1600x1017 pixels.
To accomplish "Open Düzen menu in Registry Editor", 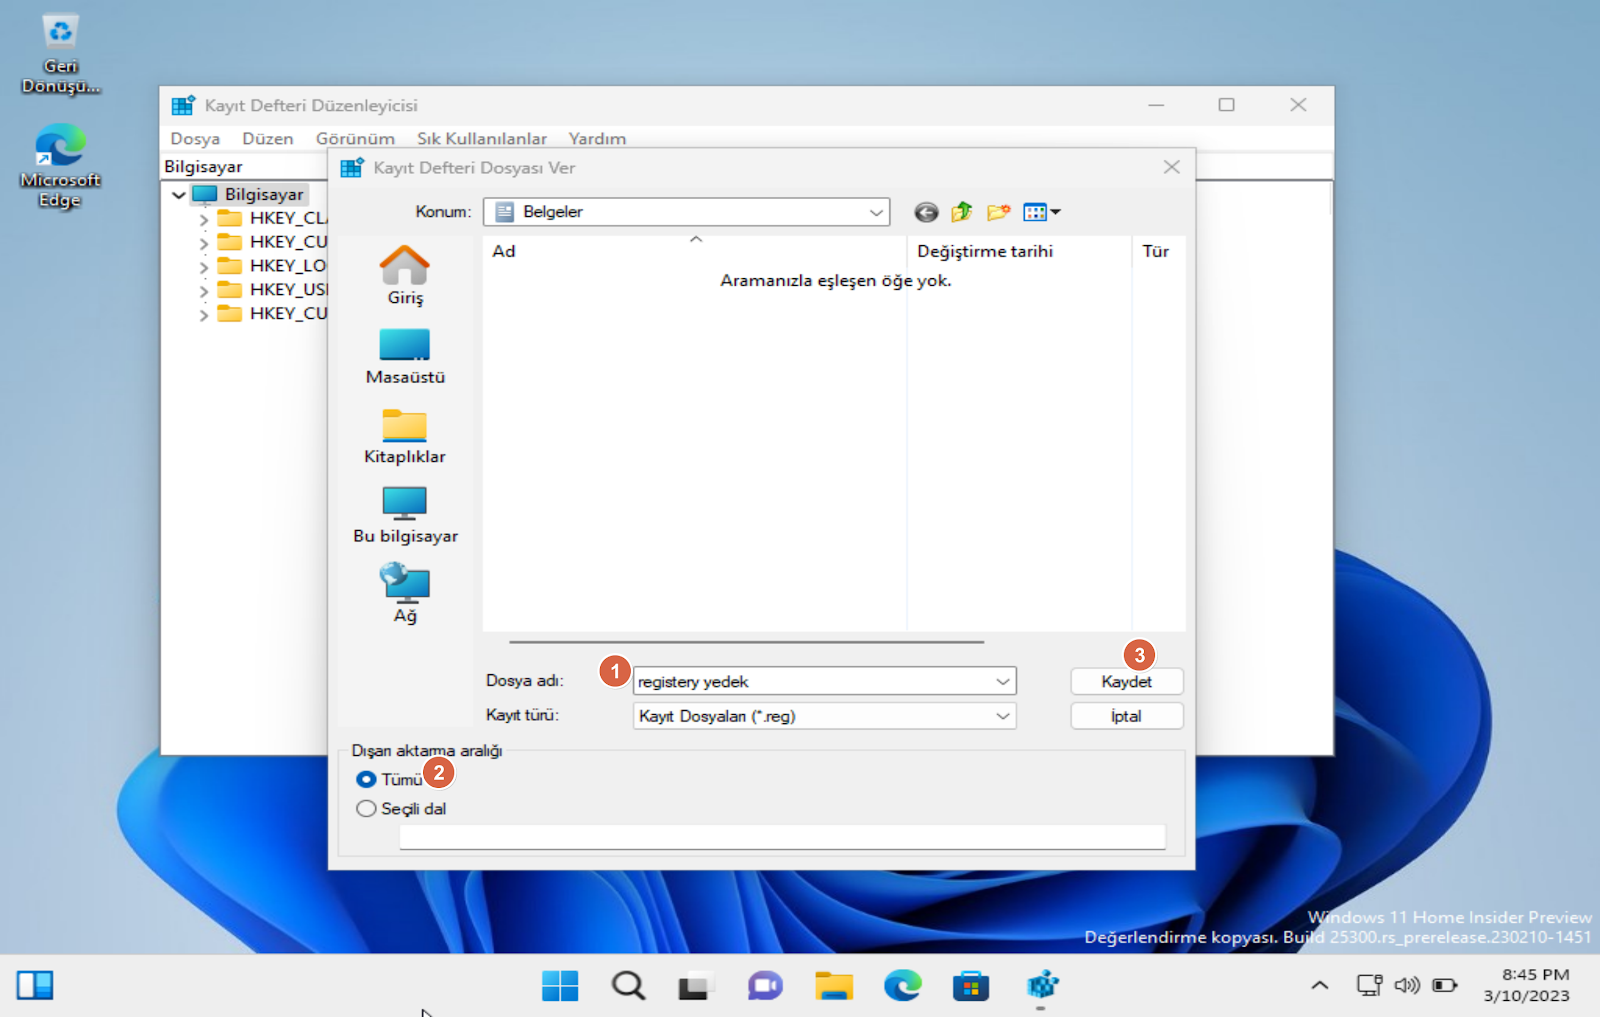I will pos(268,138).
